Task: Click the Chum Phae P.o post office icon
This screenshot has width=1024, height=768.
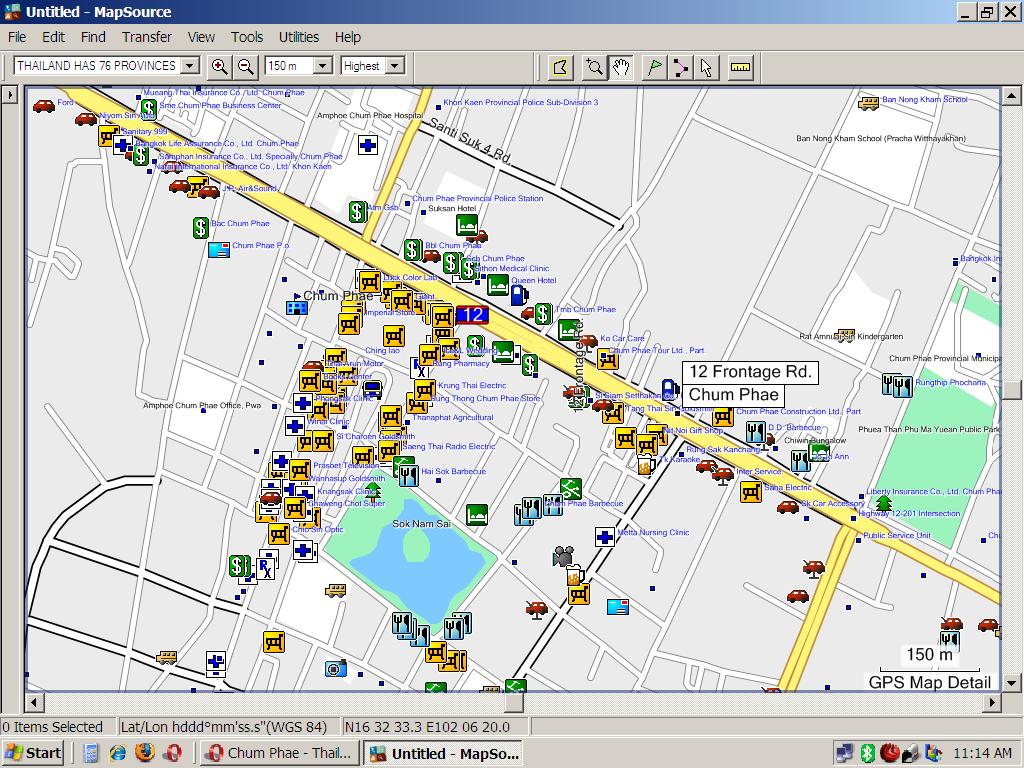Action: tap(219, 249)
